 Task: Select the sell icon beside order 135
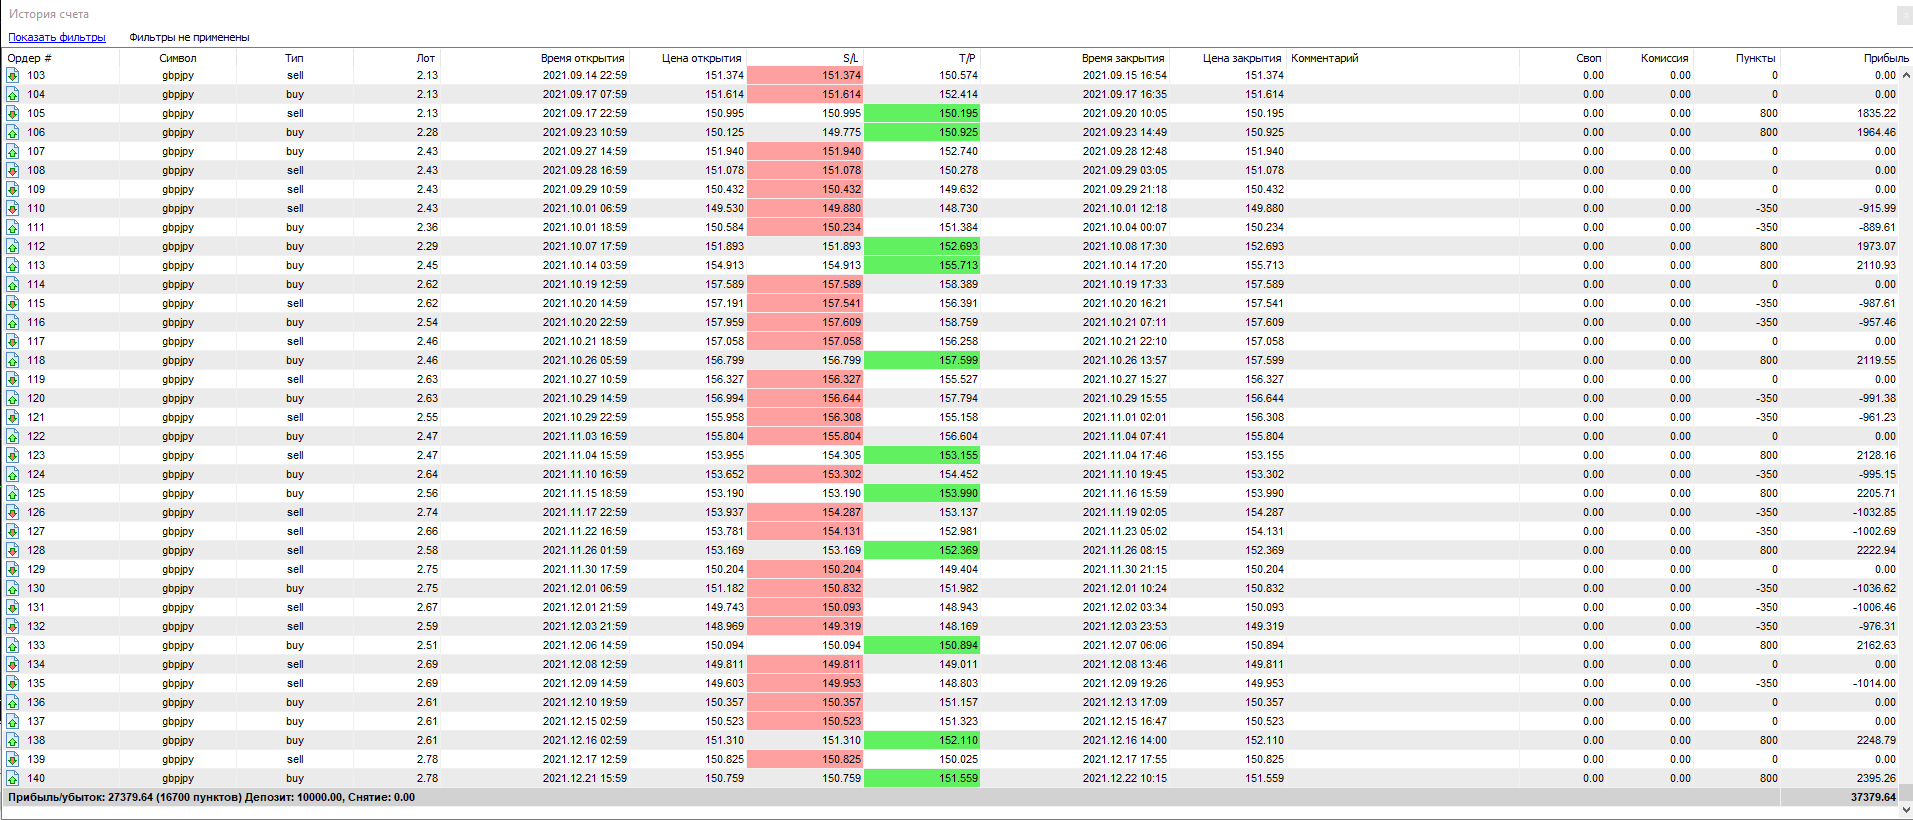pos(13,684)
